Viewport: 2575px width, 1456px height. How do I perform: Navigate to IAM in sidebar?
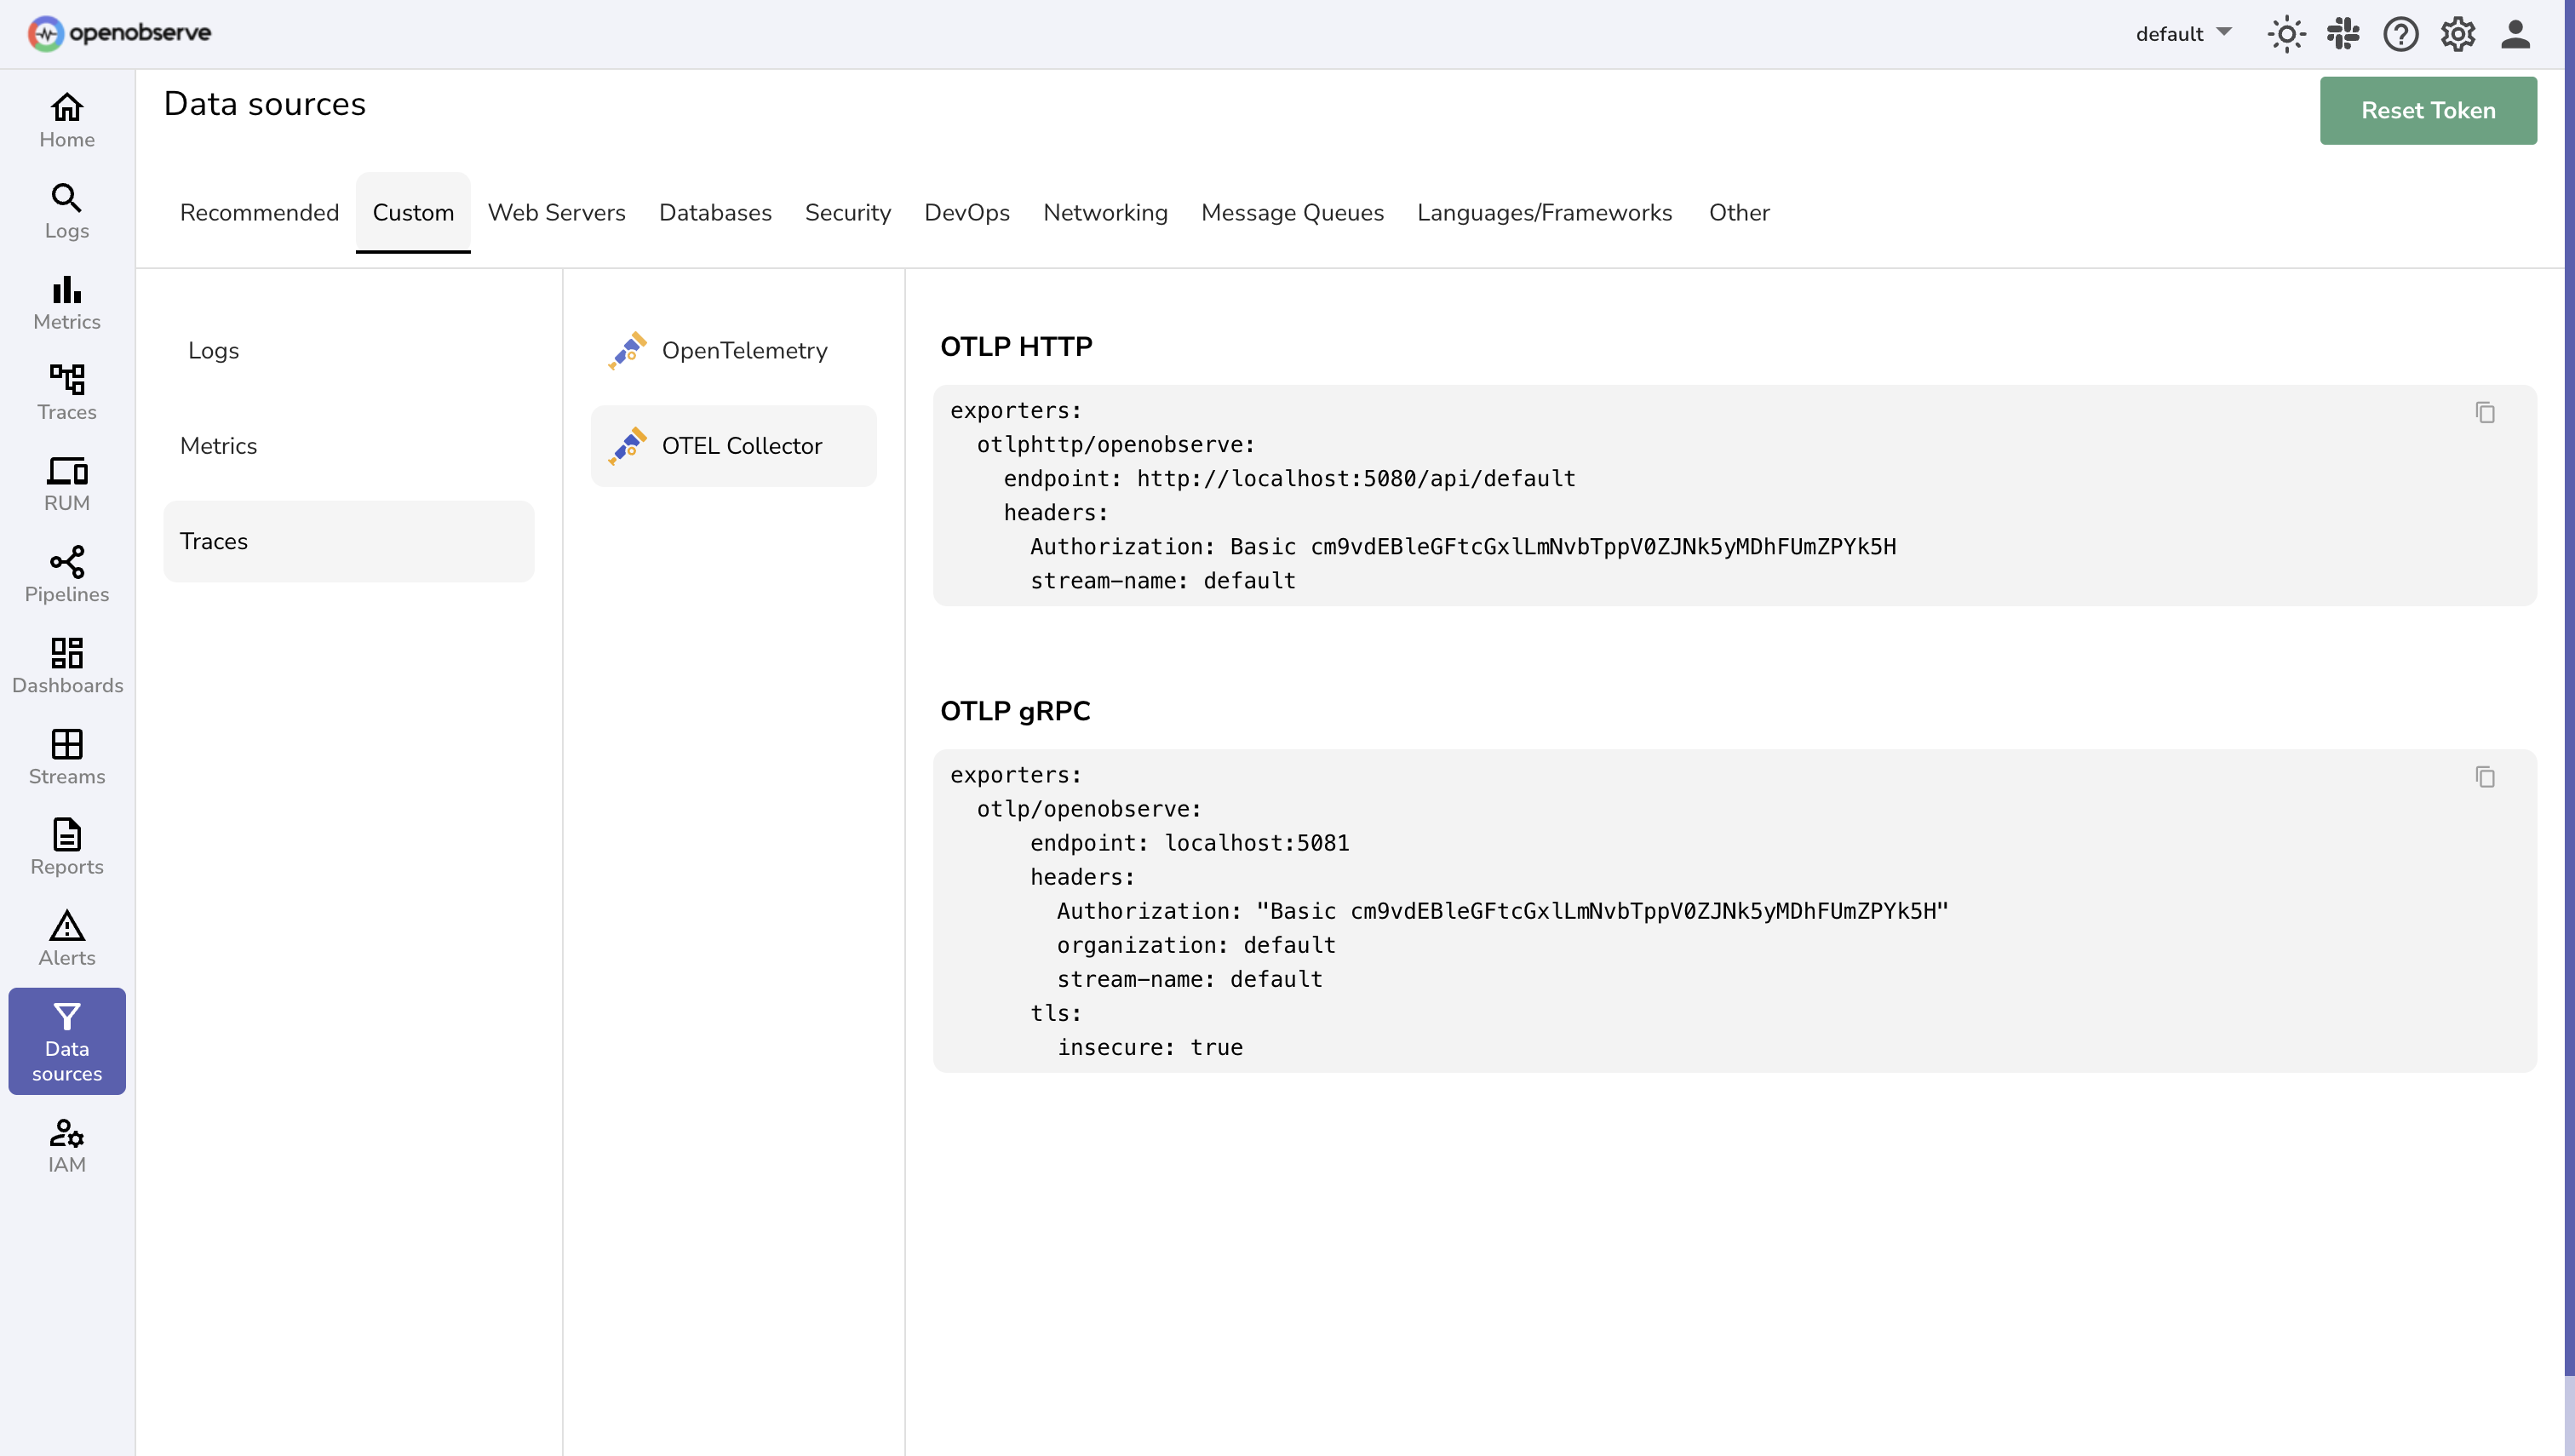tap(67, 1145)
